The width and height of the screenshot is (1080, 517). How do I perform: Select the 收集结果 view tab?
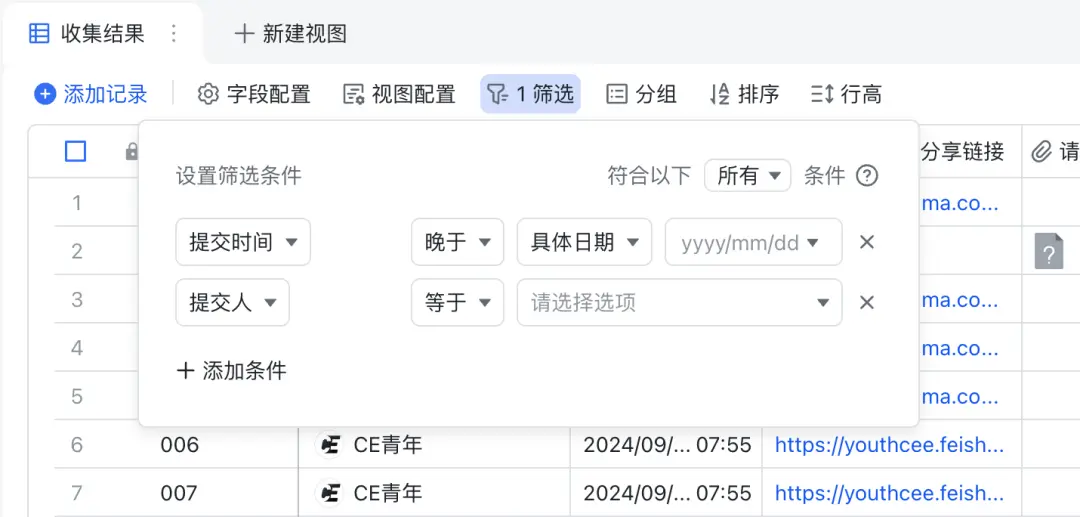(88, 34)
